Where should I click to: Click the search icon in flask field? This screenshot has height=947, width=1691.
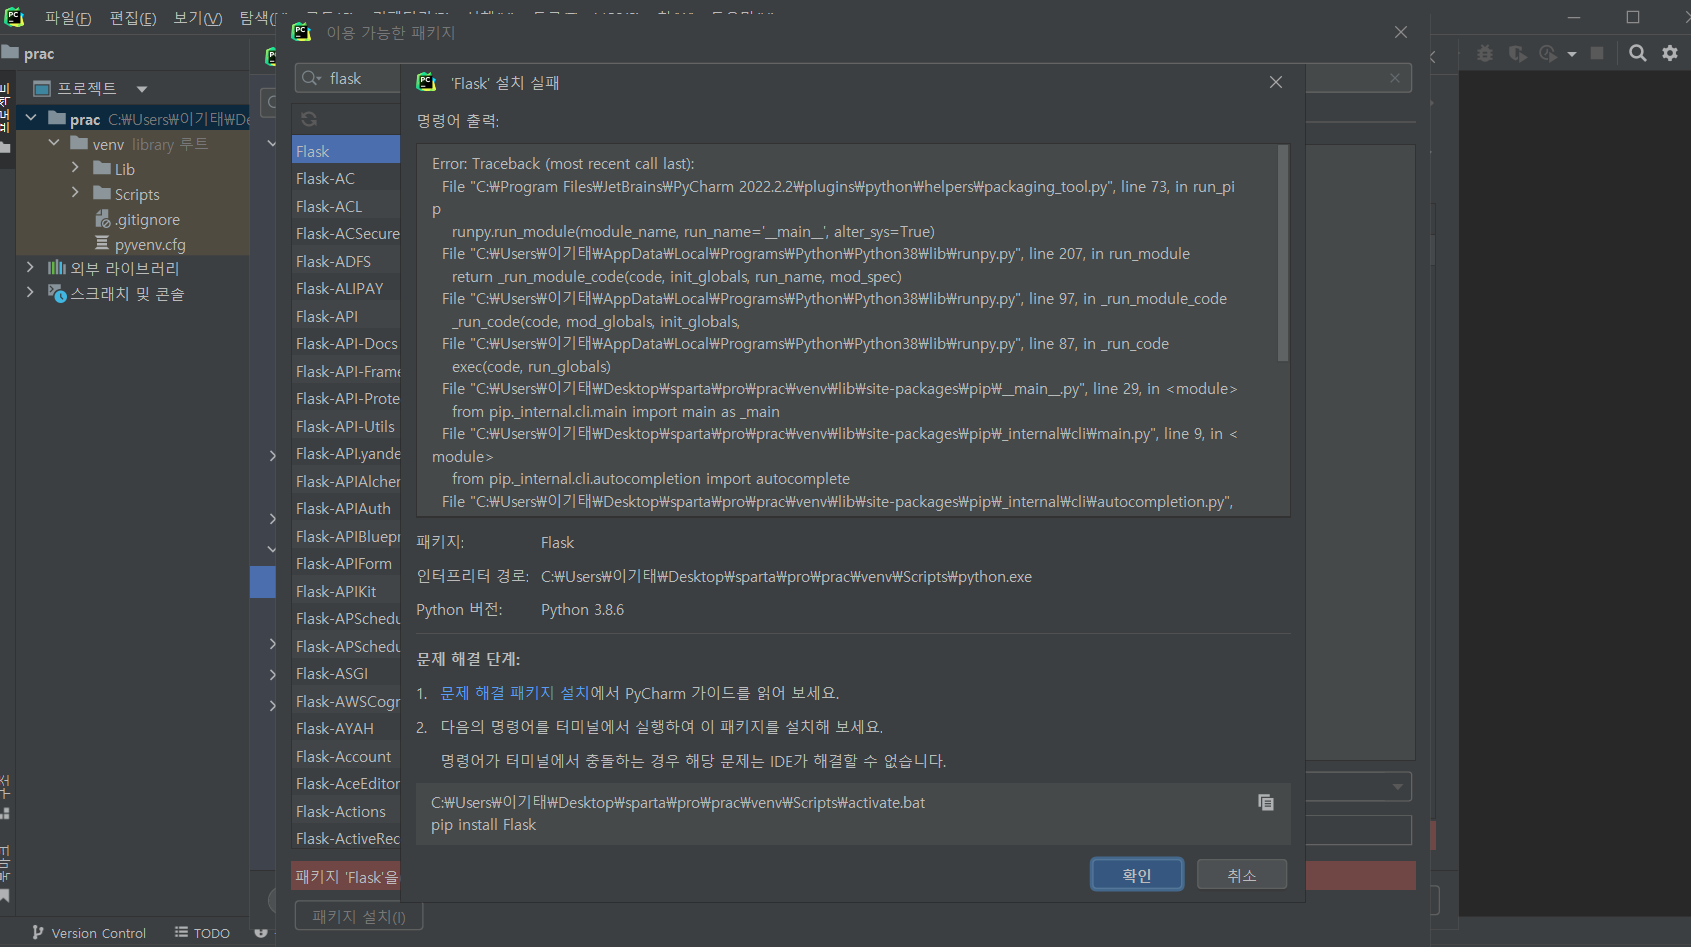coord(311,78)
